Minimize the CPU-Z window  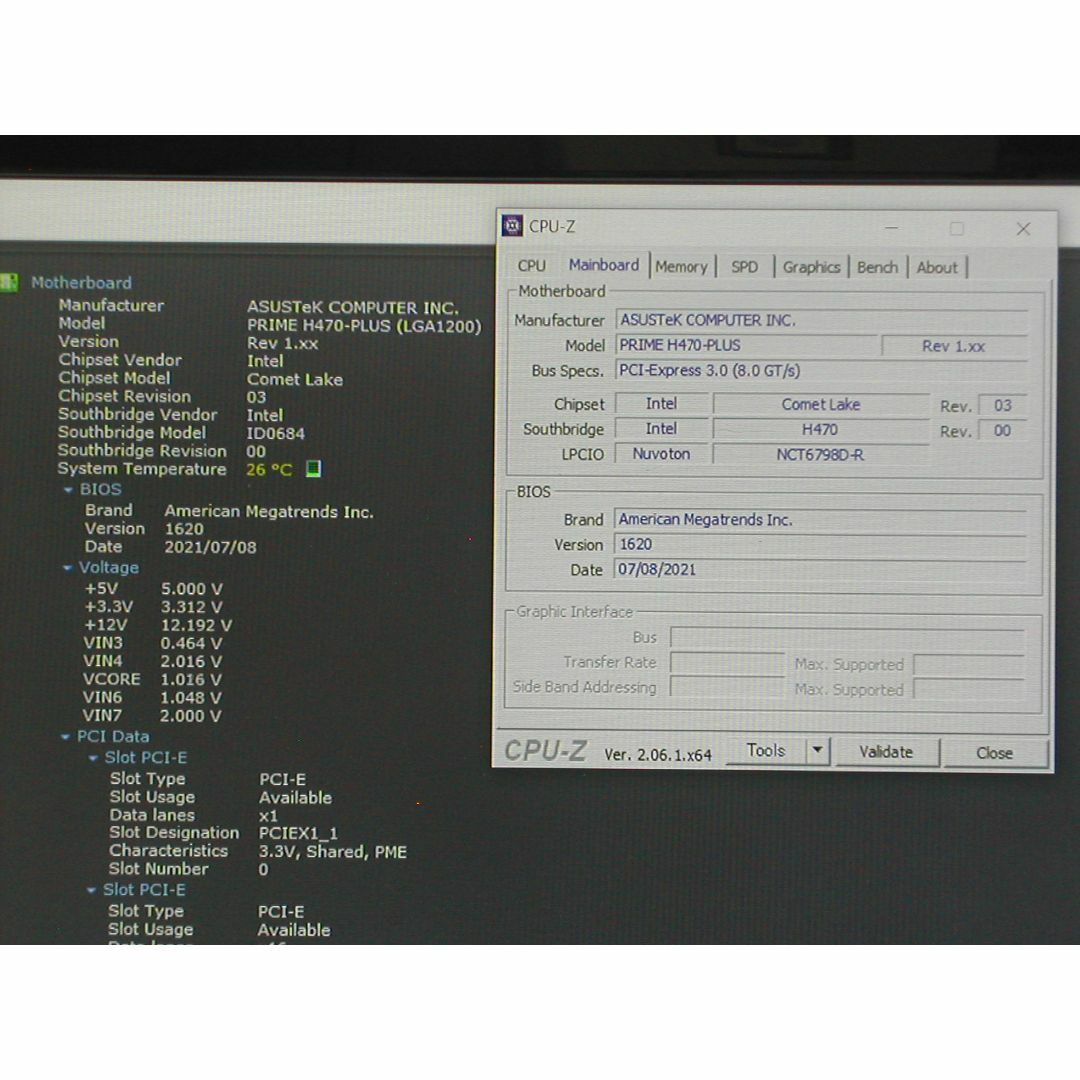[x=892, y=227]
